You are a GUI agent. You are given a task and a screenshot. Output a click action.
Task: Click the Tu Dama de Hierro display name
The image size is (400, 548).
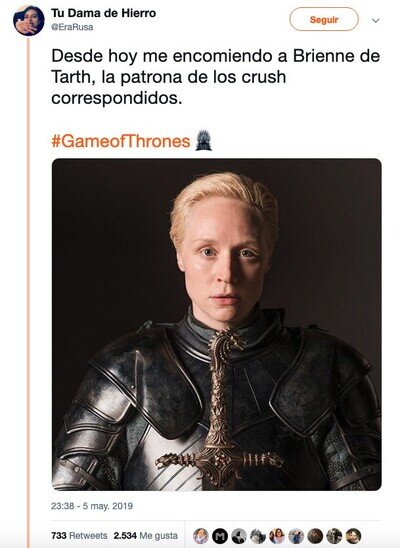pos(104,13)
